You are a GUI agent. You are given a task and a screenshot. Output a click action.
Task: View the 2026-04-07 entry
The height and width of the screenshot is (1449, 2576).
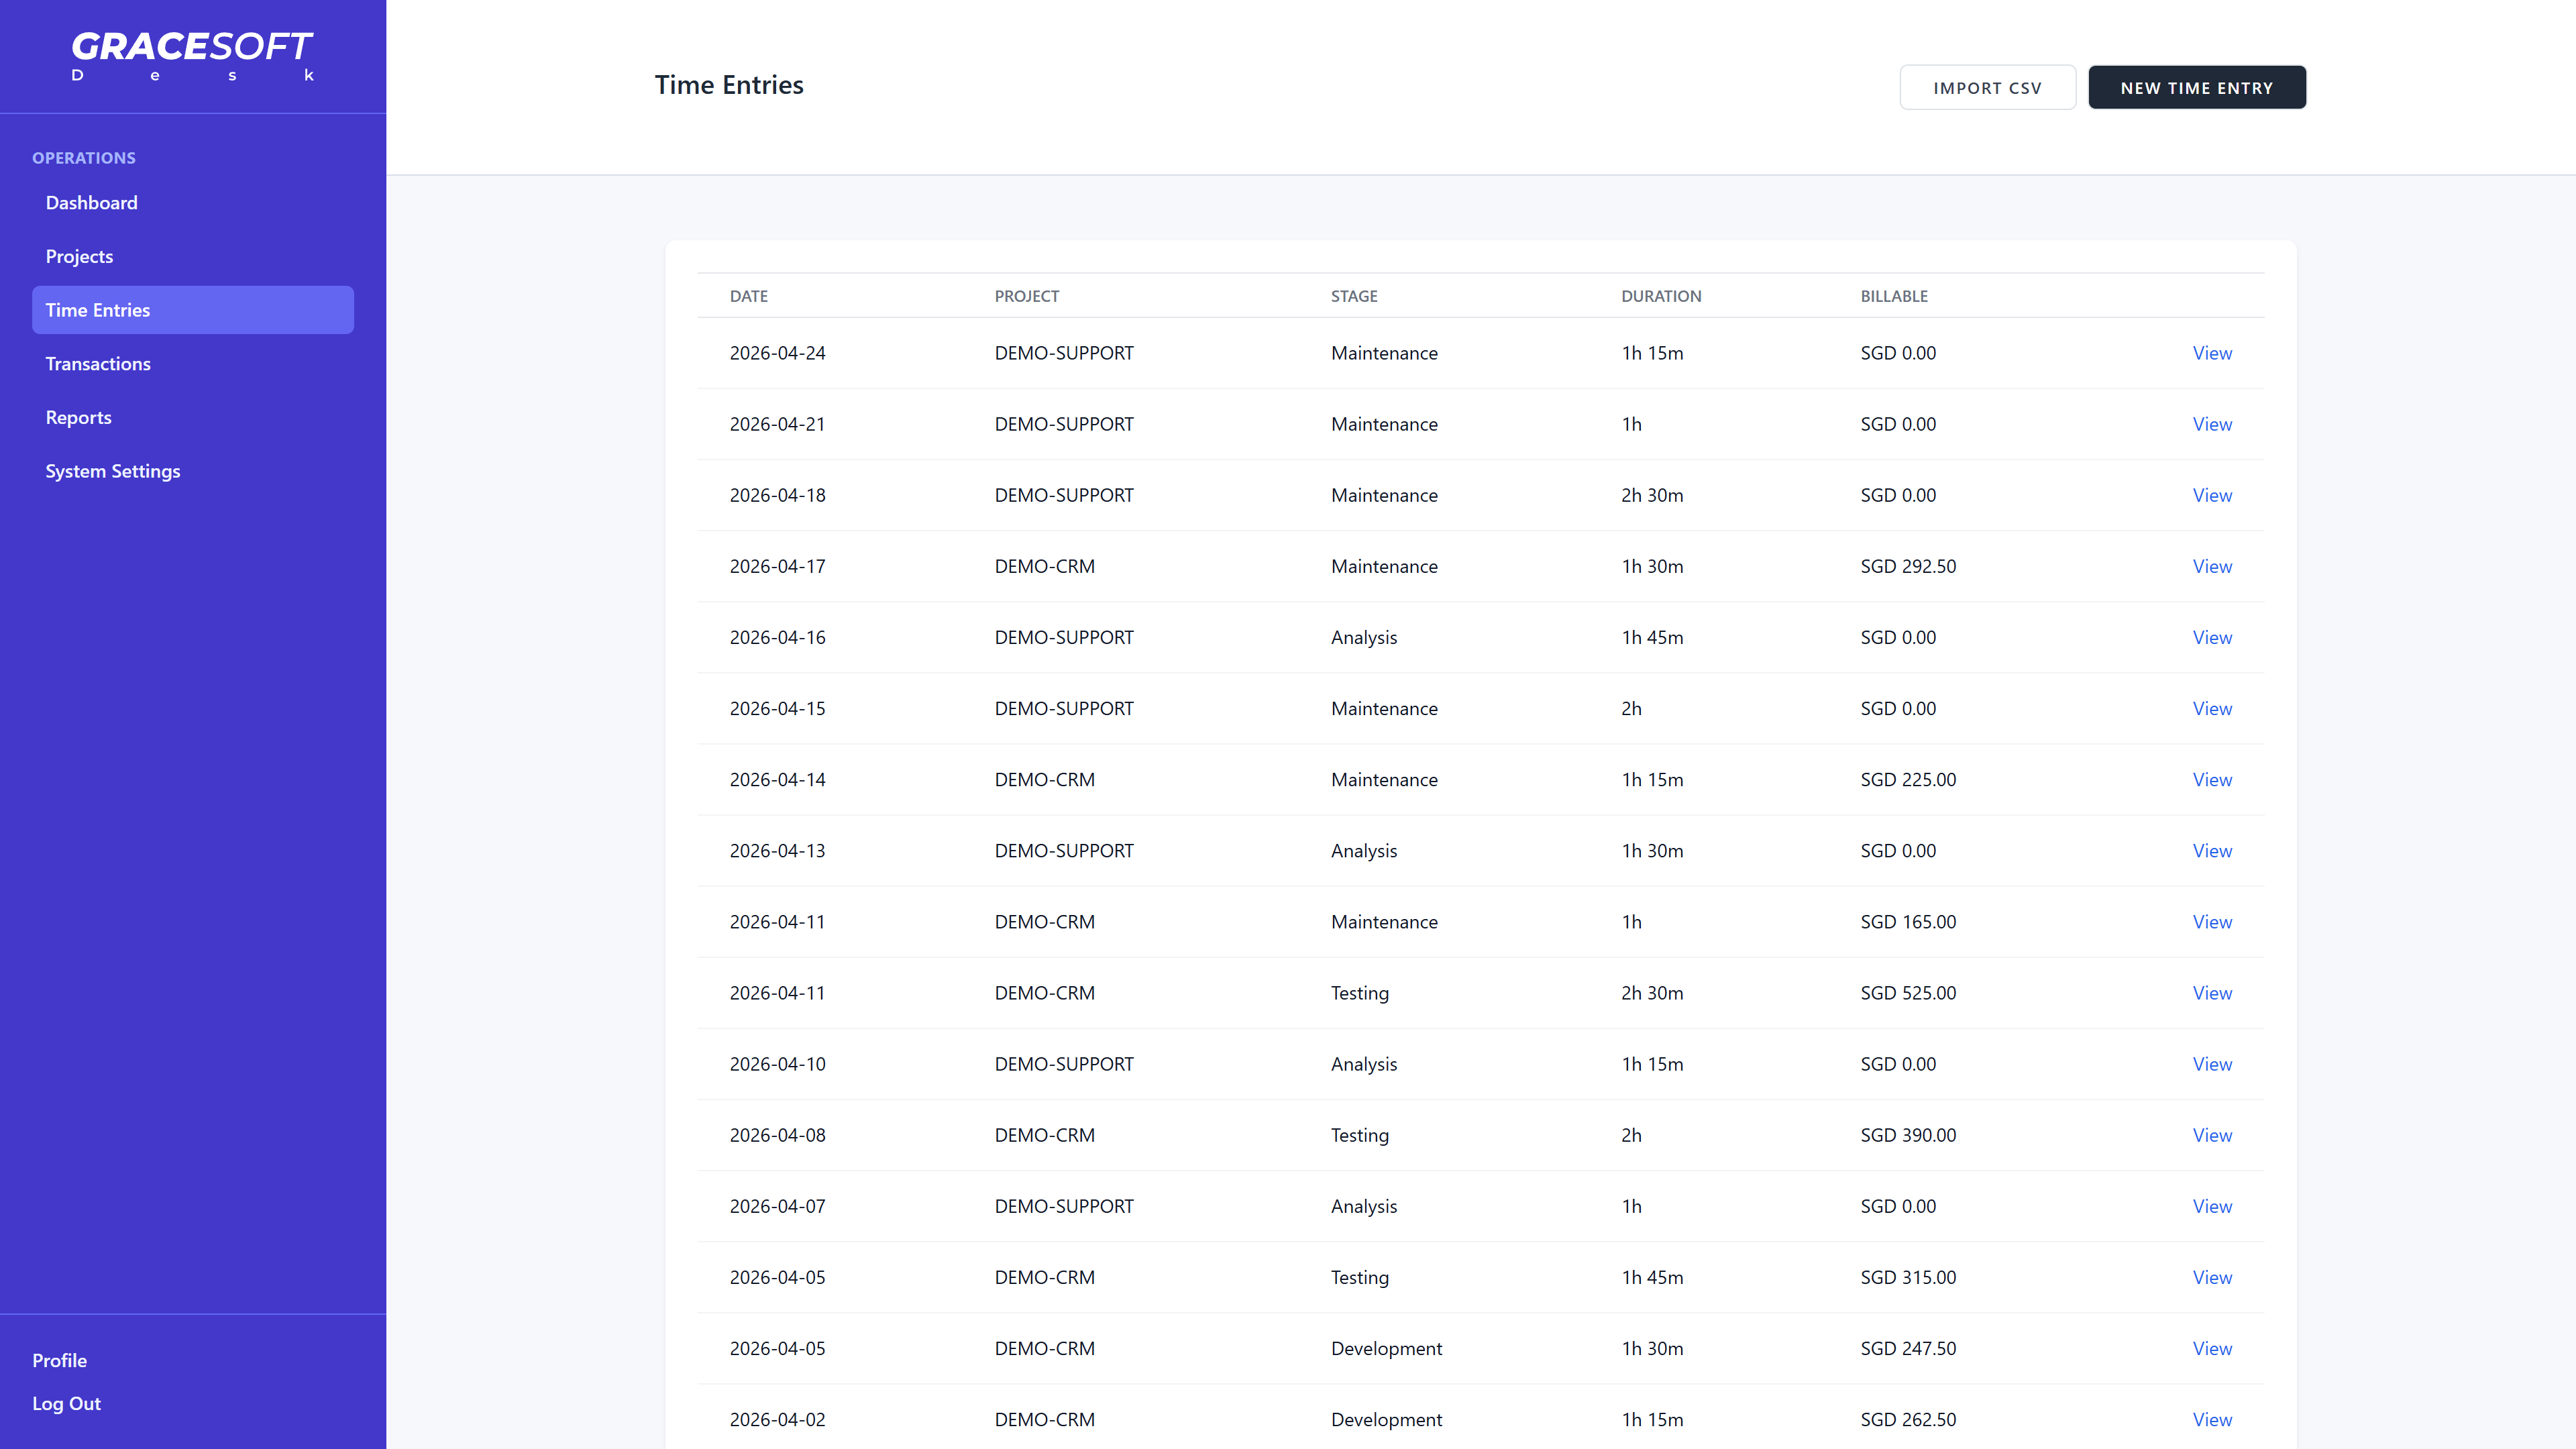tap(2212, 1206)
